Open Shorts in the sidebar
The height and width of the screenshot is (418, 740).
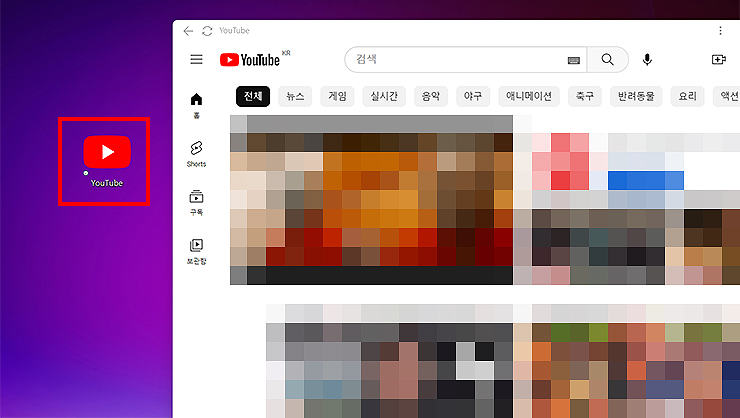[196, 154]
